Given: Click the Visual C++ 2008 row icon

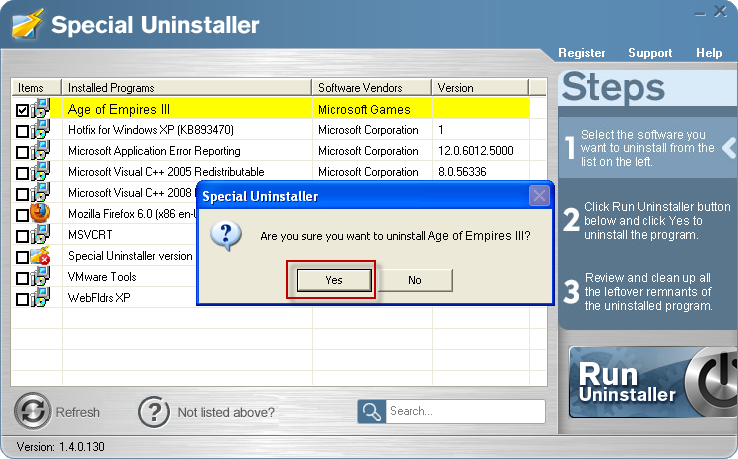Looking at the screenshot, I should coord(40,193).
